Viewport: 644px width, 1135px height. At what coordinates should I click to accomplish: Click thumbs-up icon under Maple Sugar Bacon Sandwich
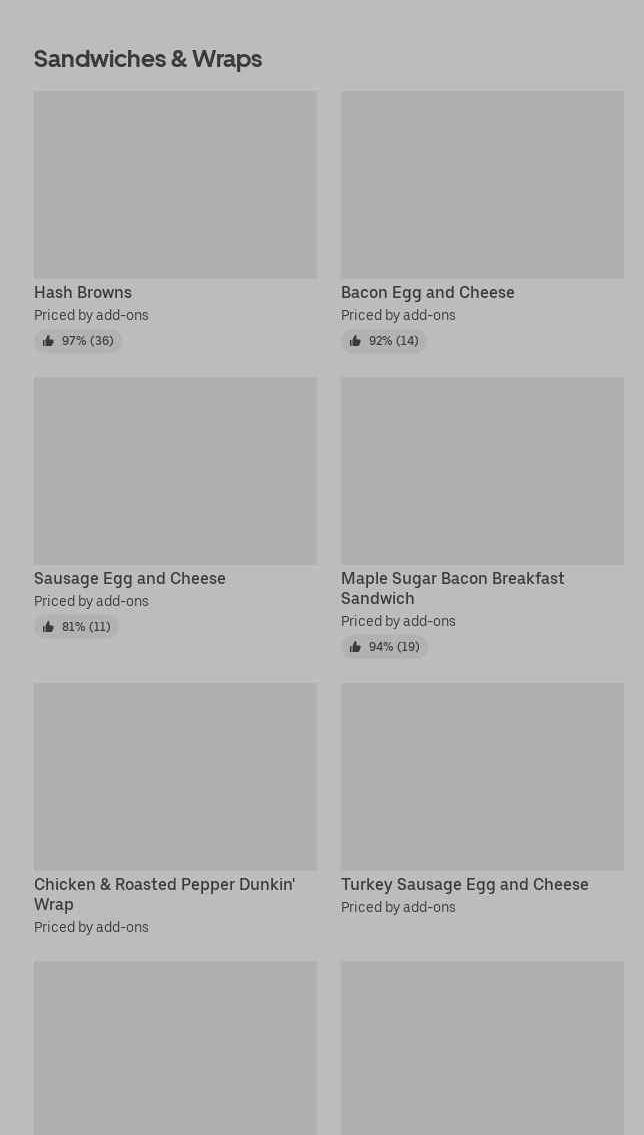pos(355,647)
